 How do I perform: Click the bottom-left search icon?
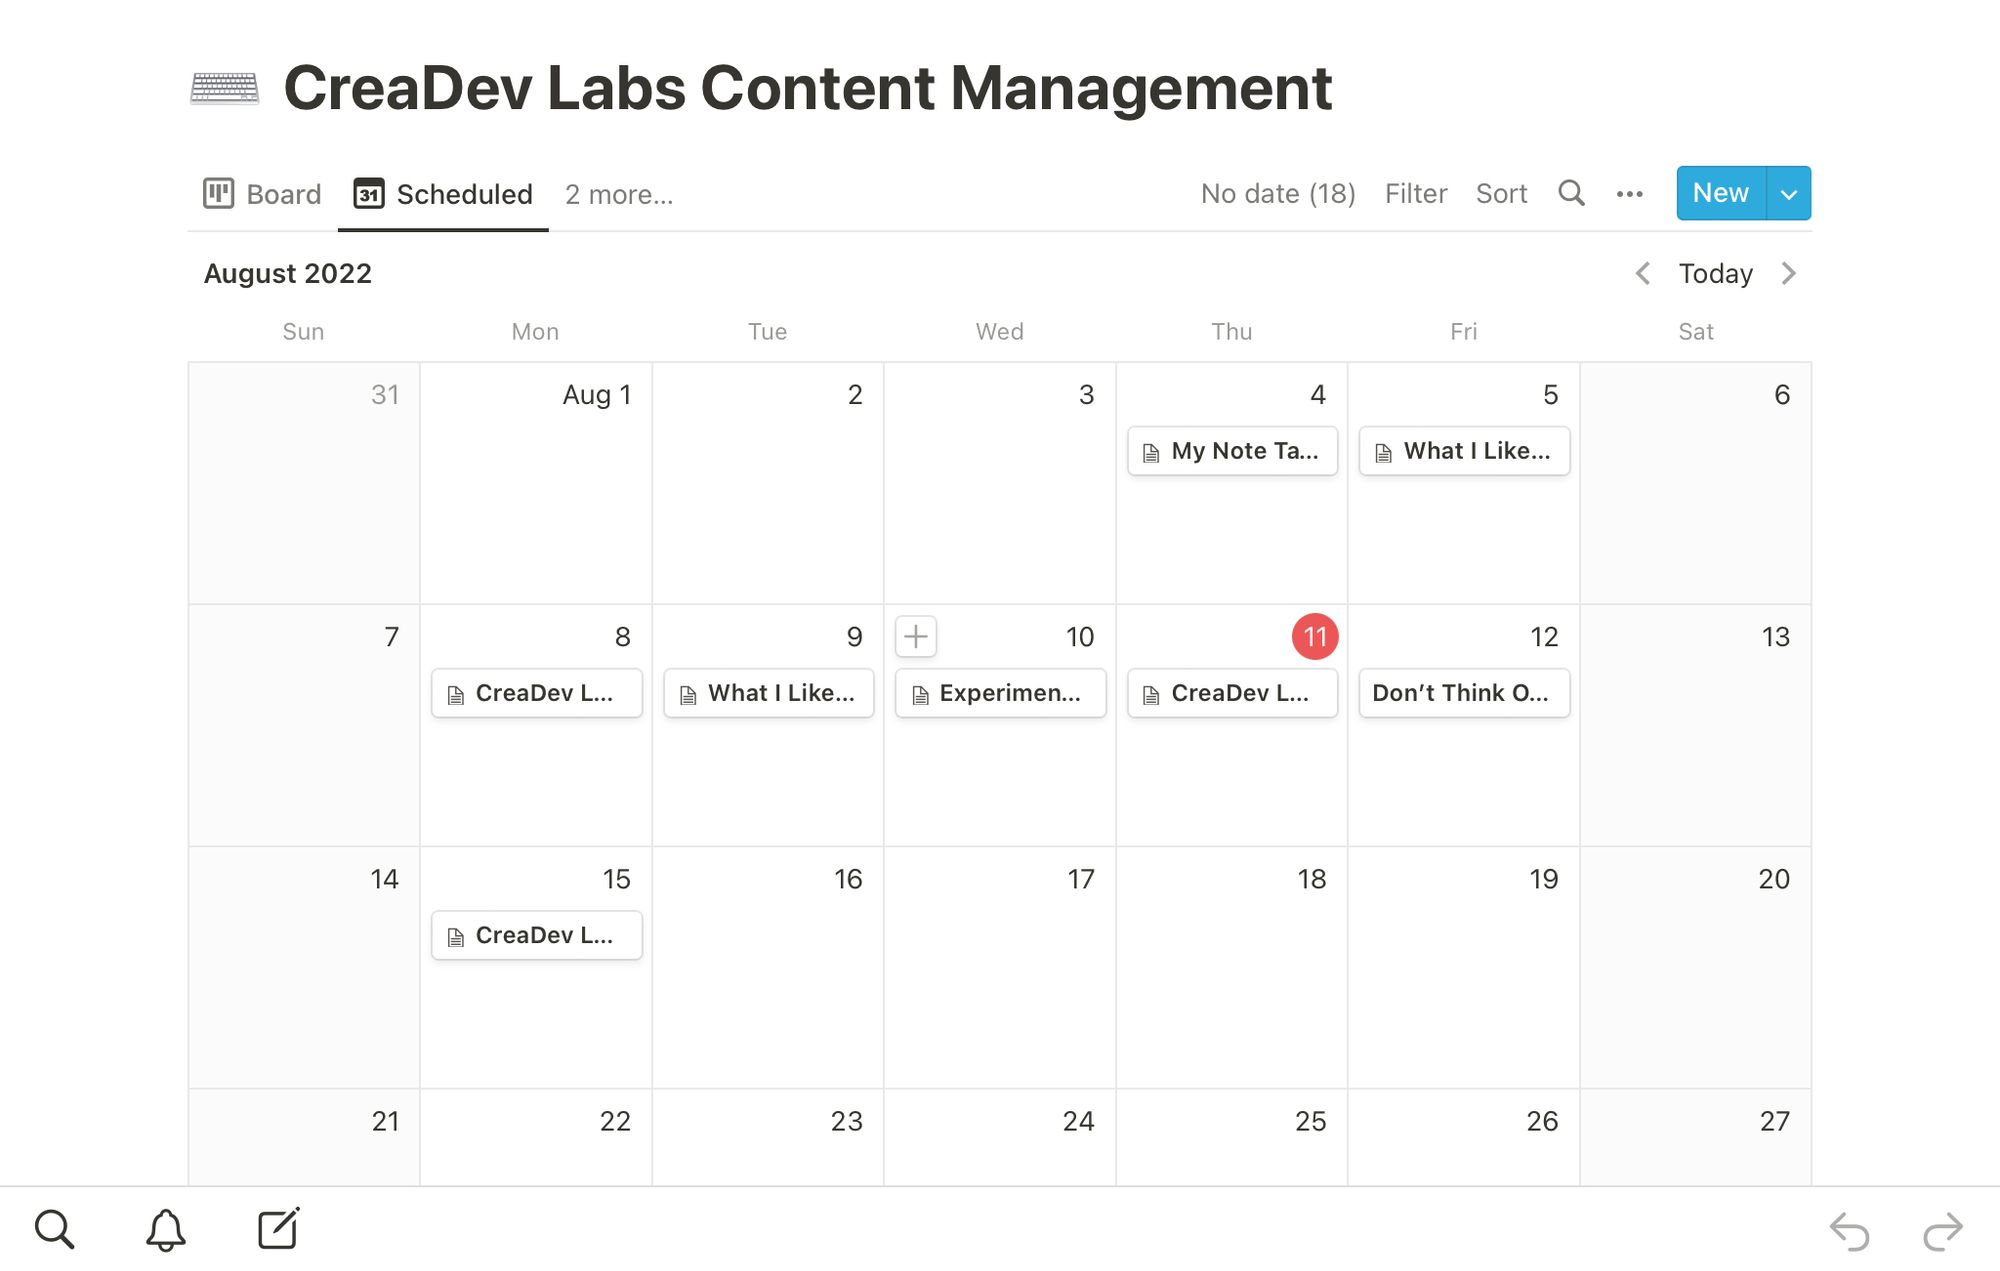(x=54, y=1229)
